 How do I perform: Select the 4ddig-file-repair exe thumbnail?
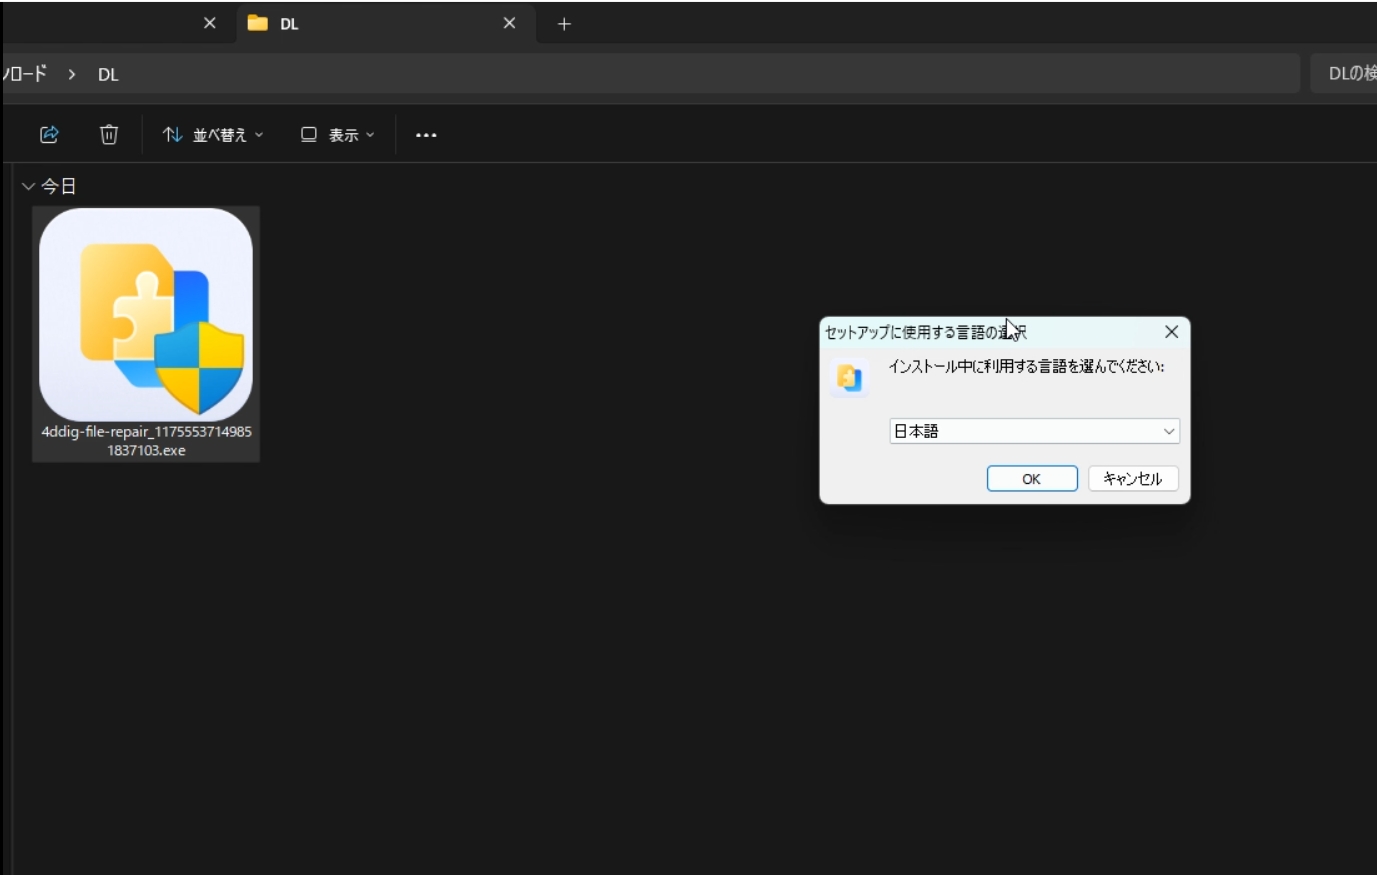[146, 314]
